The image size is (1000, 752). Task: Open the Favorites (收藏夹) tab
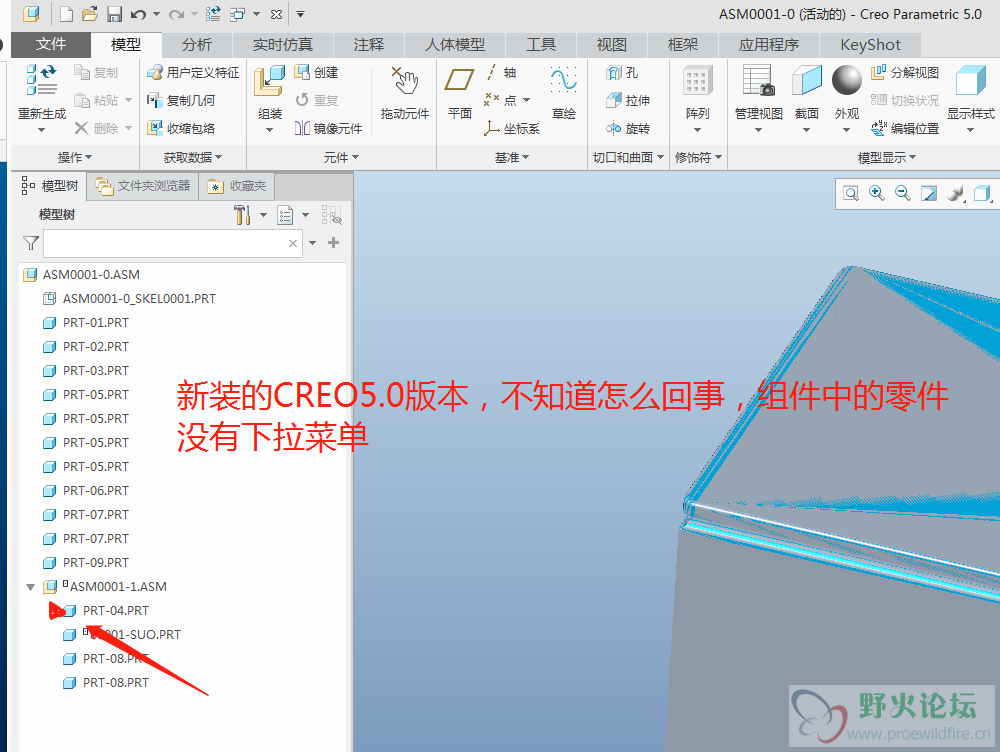pyautogui.click(x=237, y=186)
